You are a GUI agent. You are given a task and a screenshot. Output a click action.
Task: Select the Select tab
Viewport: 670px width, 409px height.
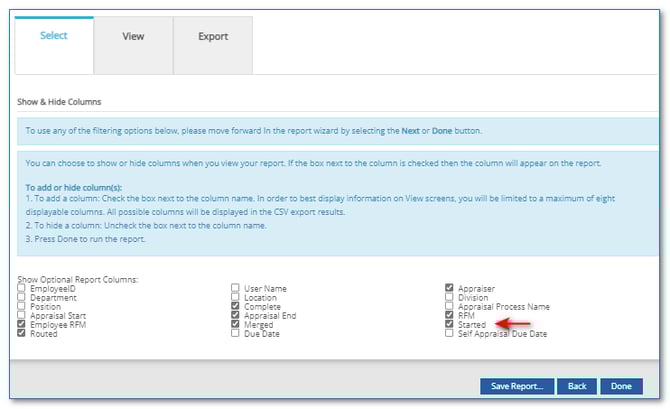coord(54,36)
